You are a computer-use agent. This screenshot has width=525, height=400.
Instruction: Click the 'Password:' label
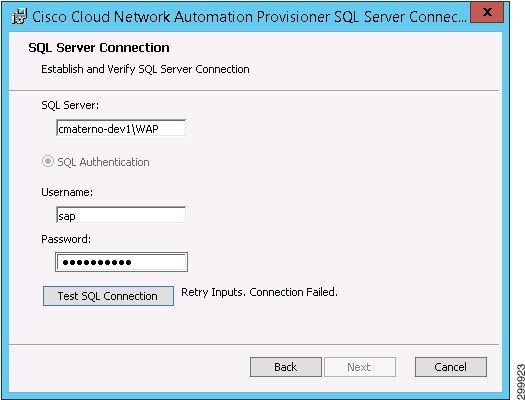tap(66, 239)
